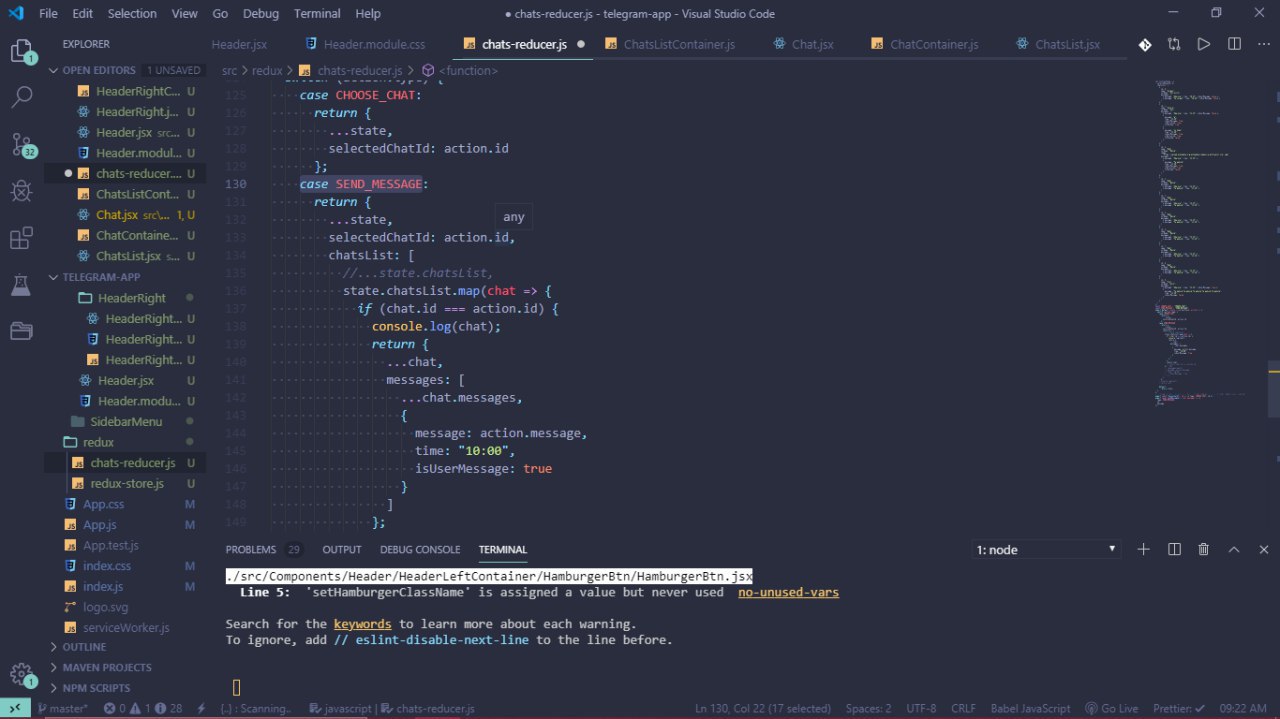This screenshot has width=1280, height=719.
Task: Open redux-store.js in the explorer tree
Action: coord(126,483)
